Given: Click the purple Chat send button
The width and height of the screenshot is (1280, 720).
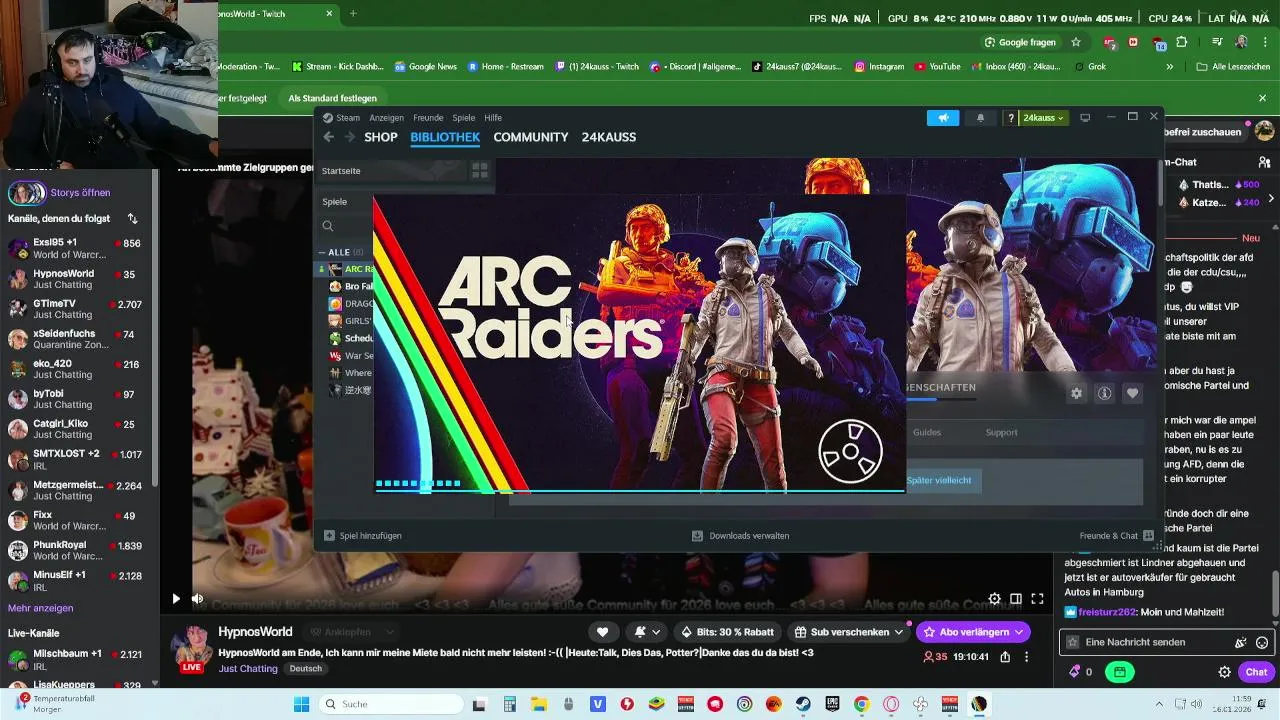Looking at the screenshot, I should (x=1256, y=672).
